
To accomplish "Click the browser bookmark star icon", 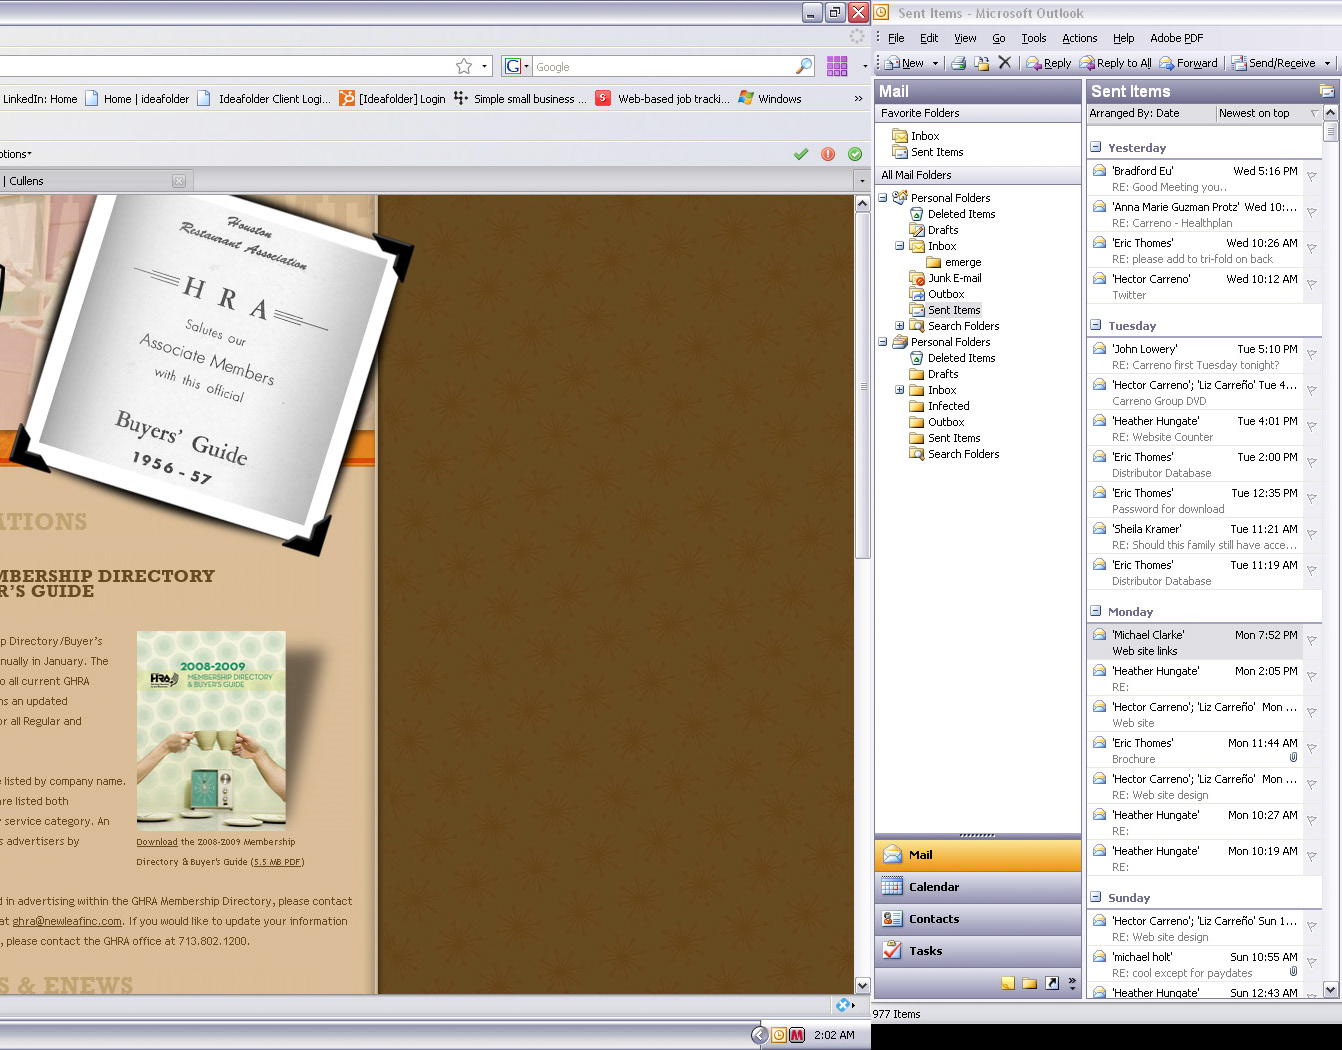I will [x=464, y=66].
